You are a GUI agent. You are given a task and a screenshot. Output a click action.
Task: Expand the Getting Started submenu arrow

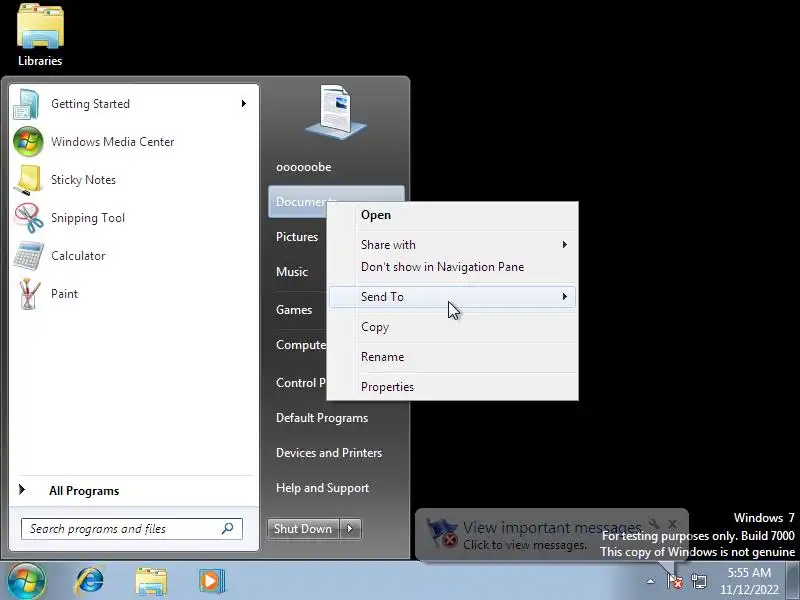244,104
